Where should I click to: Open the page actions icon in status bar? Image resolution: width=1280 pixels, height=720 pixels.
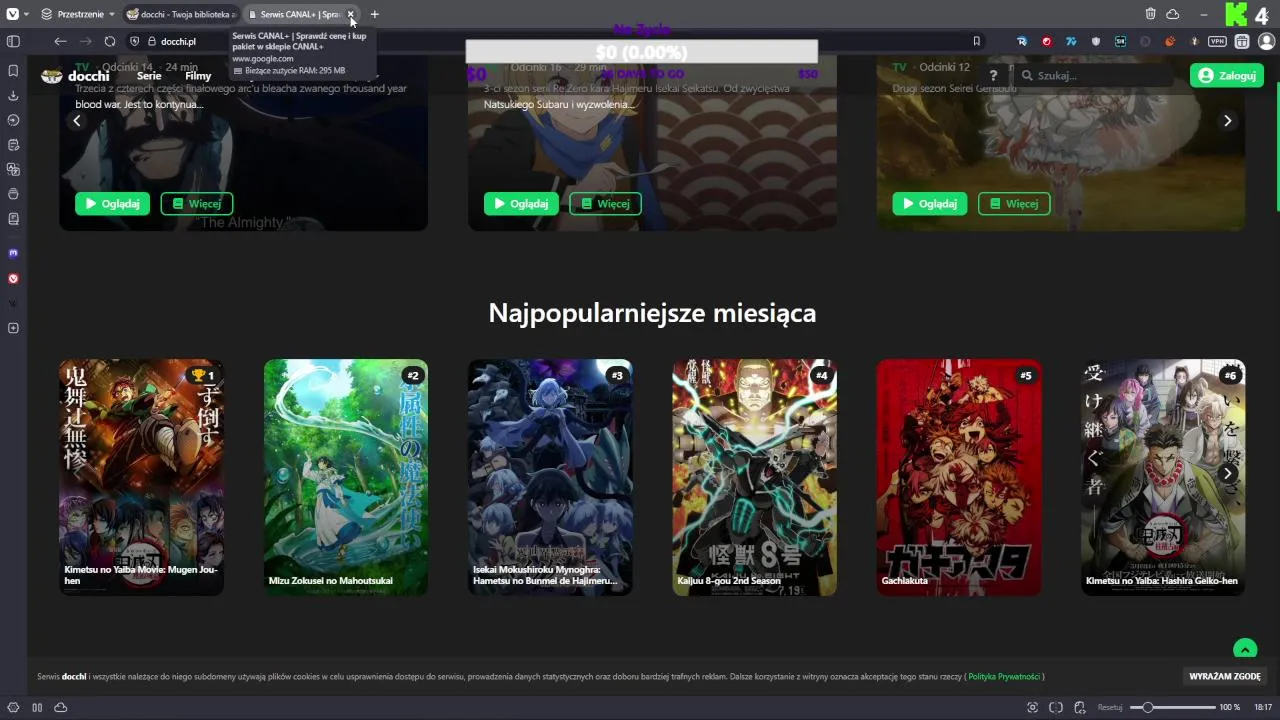[x=1081, y=707]
